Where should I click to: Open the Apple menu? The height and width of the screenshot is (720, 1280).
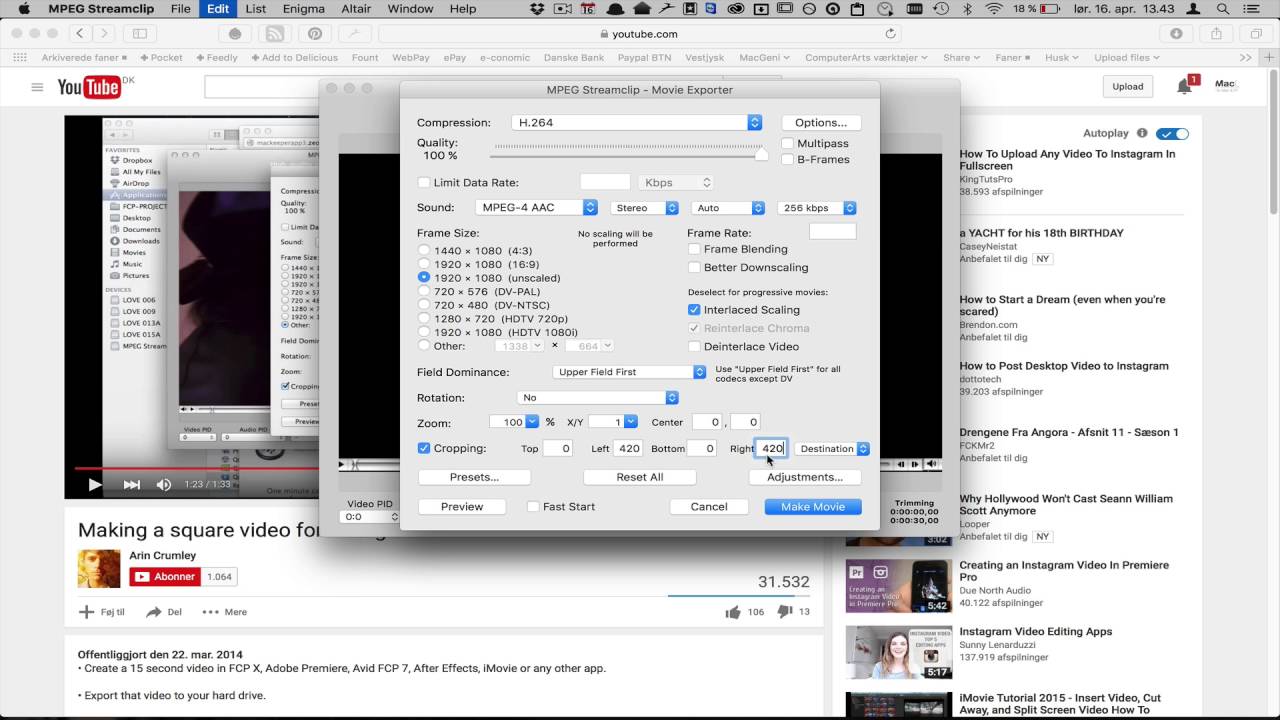(24, 9)
